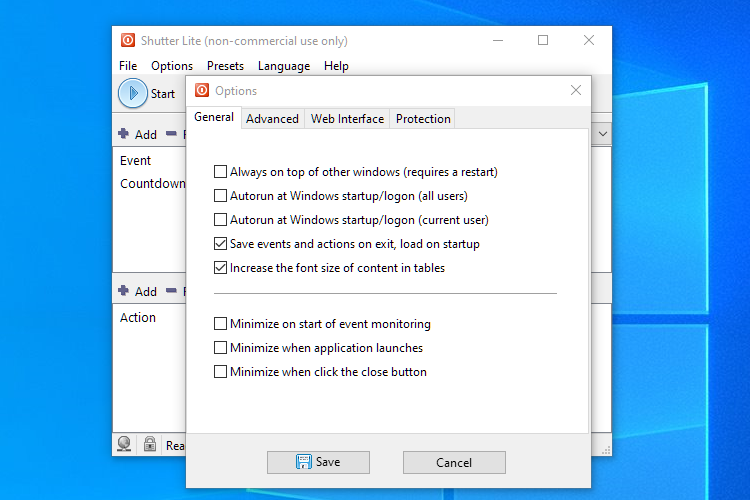Select the General tab

(x=214, y=117)
